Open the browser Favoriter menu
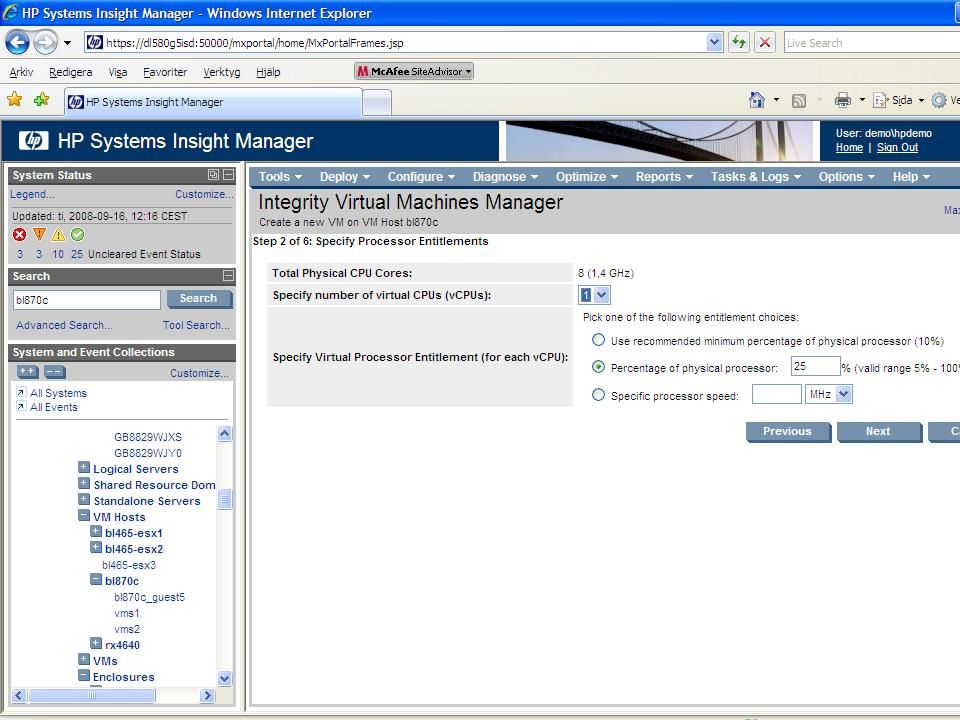 [x=165, y=72]
